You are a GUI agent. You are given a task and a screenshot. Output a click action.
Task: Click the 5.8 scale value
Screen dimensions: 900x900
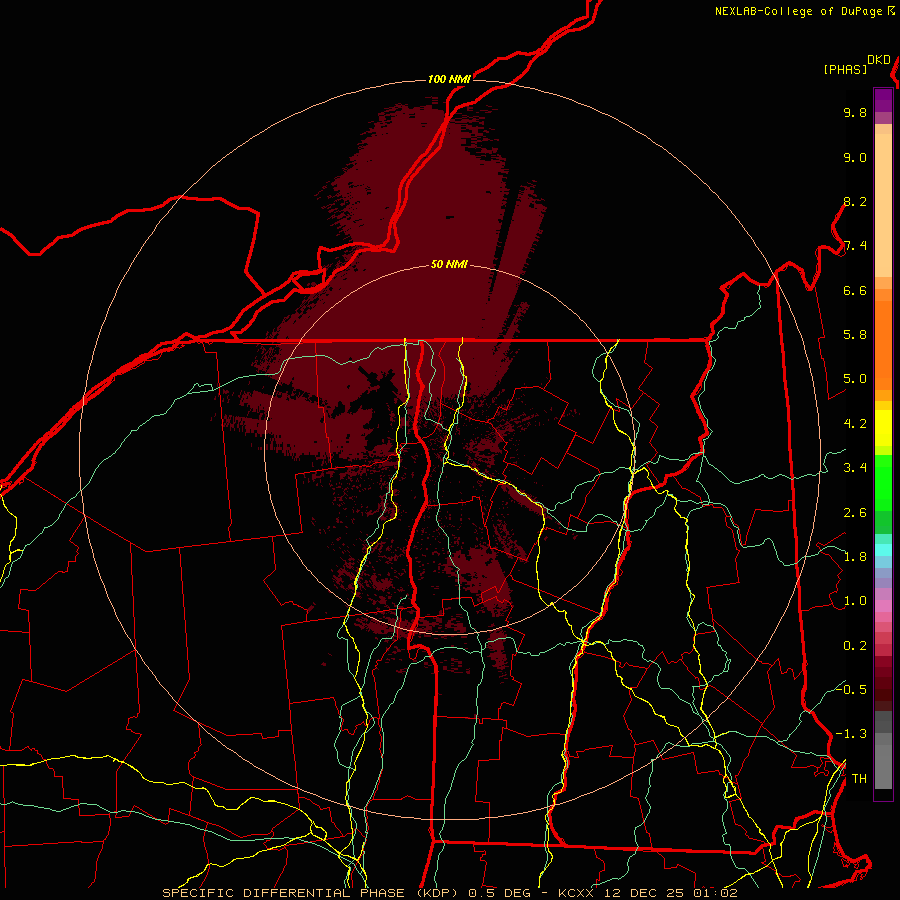click(x=855, y=335)
